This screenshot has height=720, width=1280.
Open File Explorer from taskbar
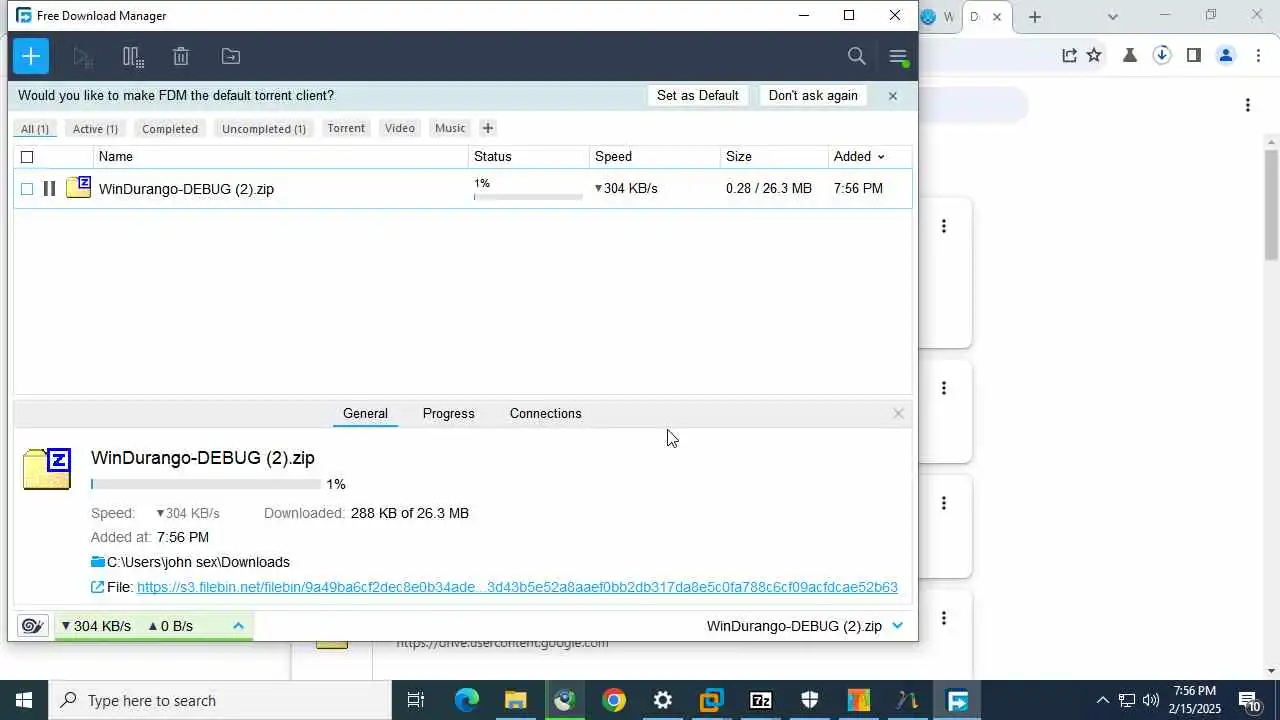(x=516, y=700)
